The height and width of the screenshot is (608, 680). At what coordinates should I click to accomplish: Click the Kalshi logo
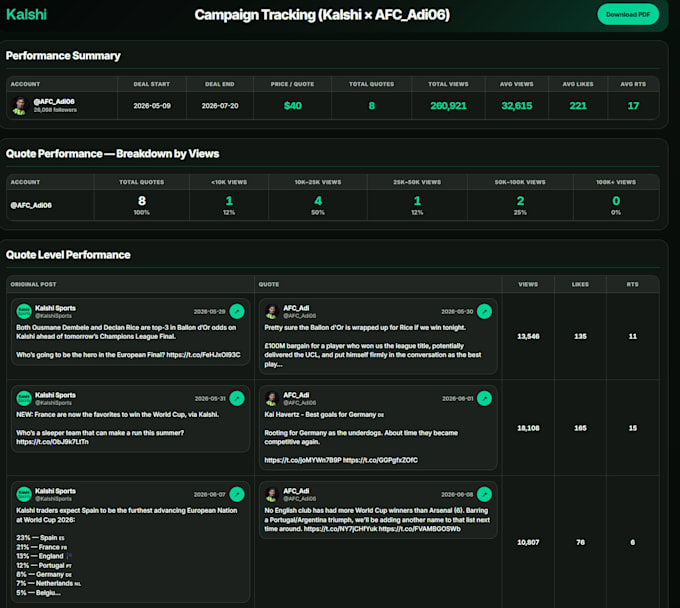tap(26, 14)
